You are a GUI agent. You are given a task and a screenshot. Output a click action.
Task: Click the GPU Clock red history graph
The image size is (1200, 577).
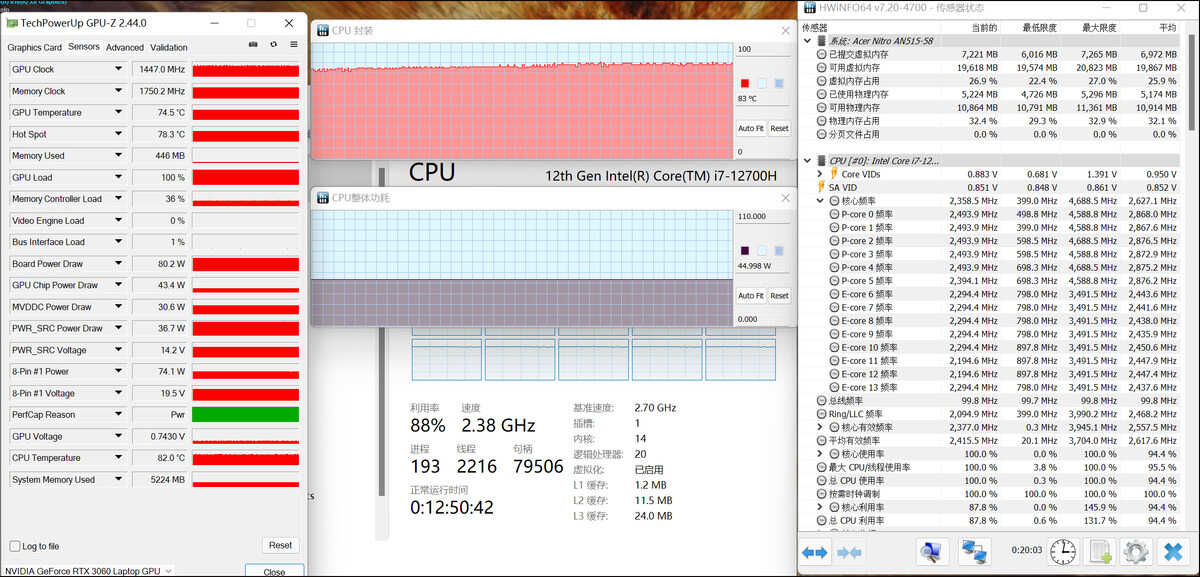pos(245,70)
